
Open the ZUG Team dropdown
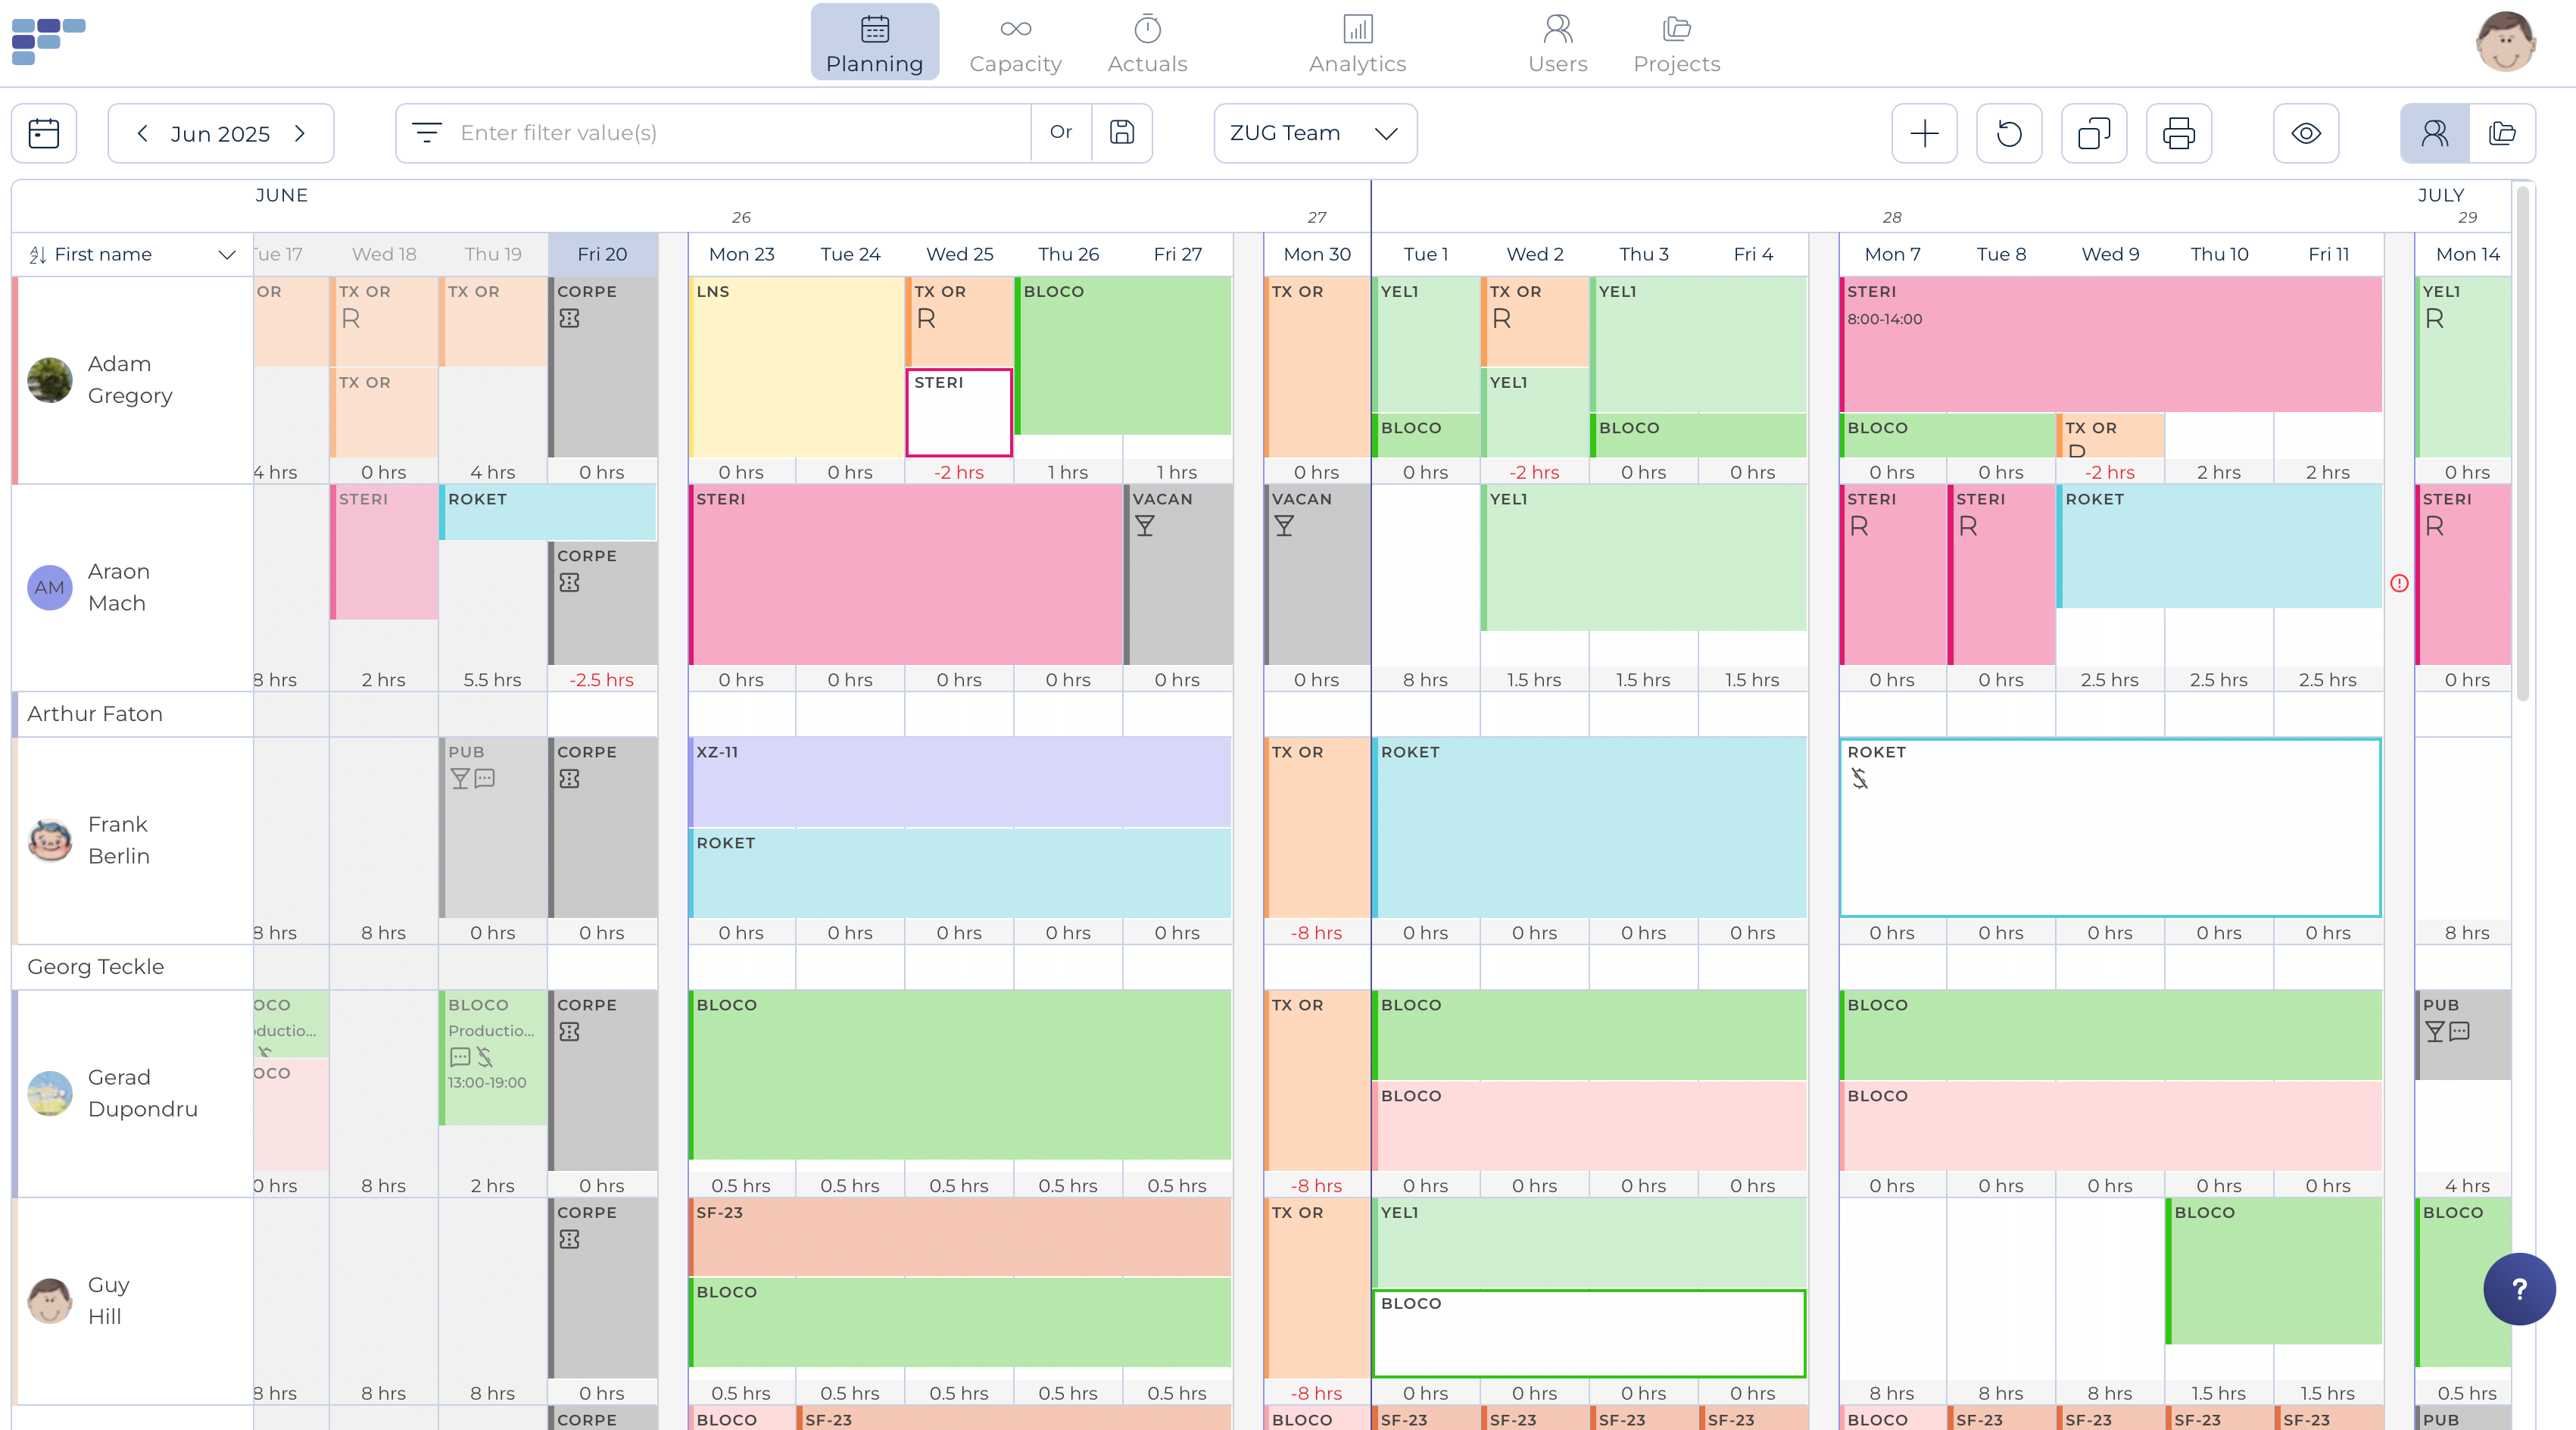point(1314,133)
